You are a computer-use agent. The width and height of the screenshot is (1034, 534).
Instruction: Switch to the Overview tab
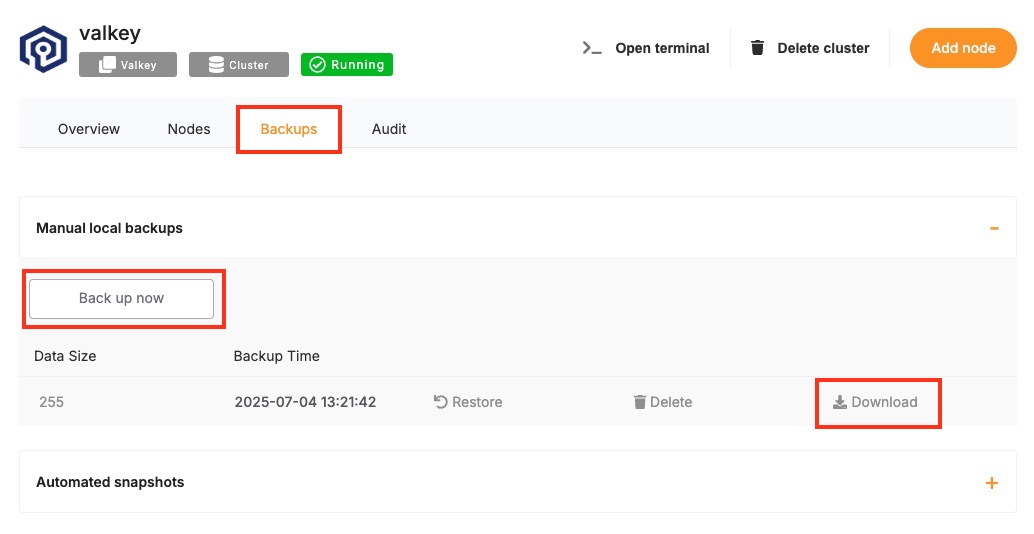(x=89, y=129)
